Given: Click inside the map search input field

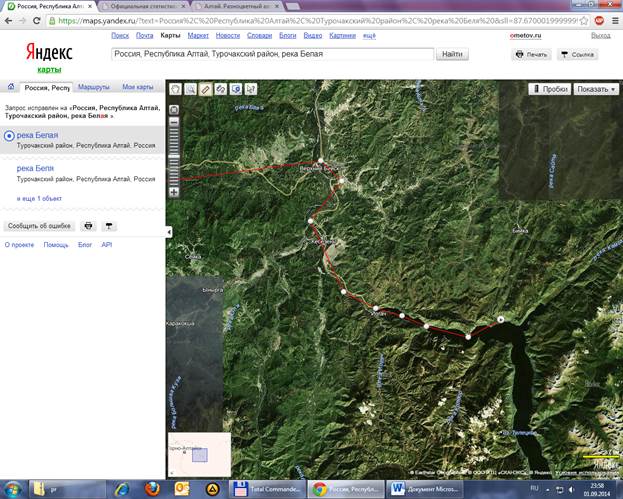Looking at the screenshot, I should tap(273, 54).
